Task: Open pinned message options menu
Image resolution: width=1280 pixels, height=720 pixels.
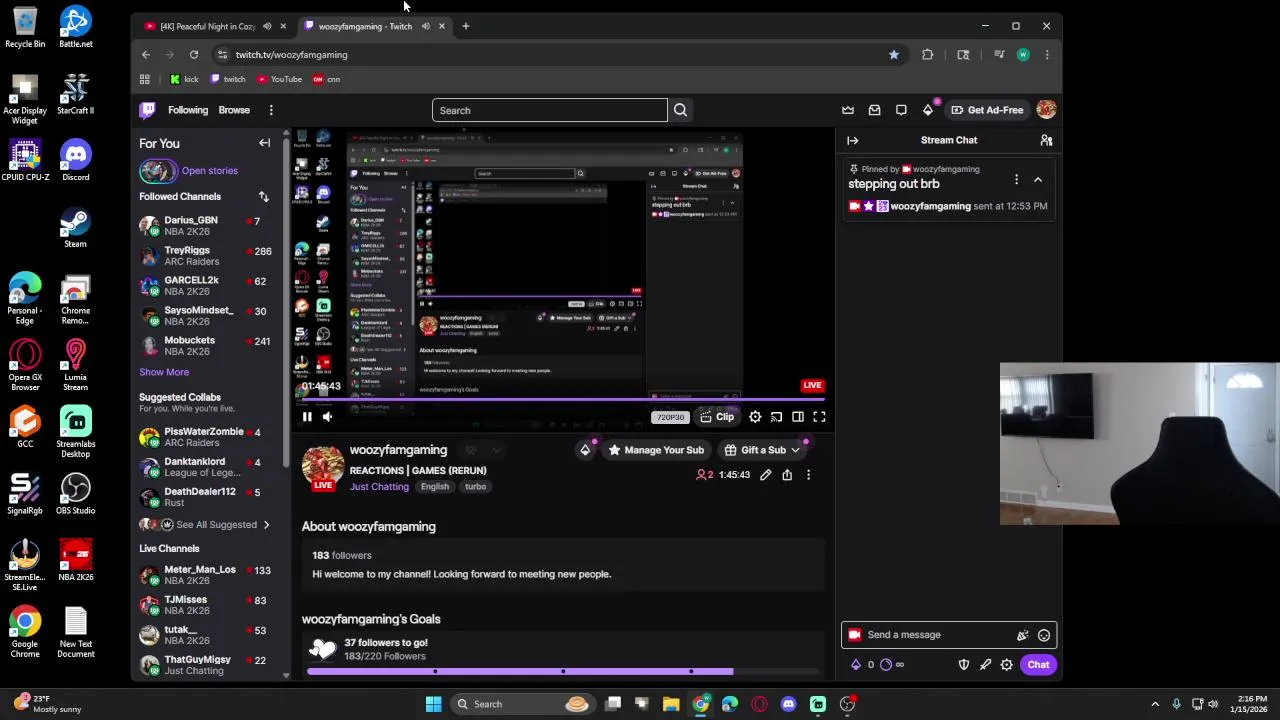Action: (1016, 180)
